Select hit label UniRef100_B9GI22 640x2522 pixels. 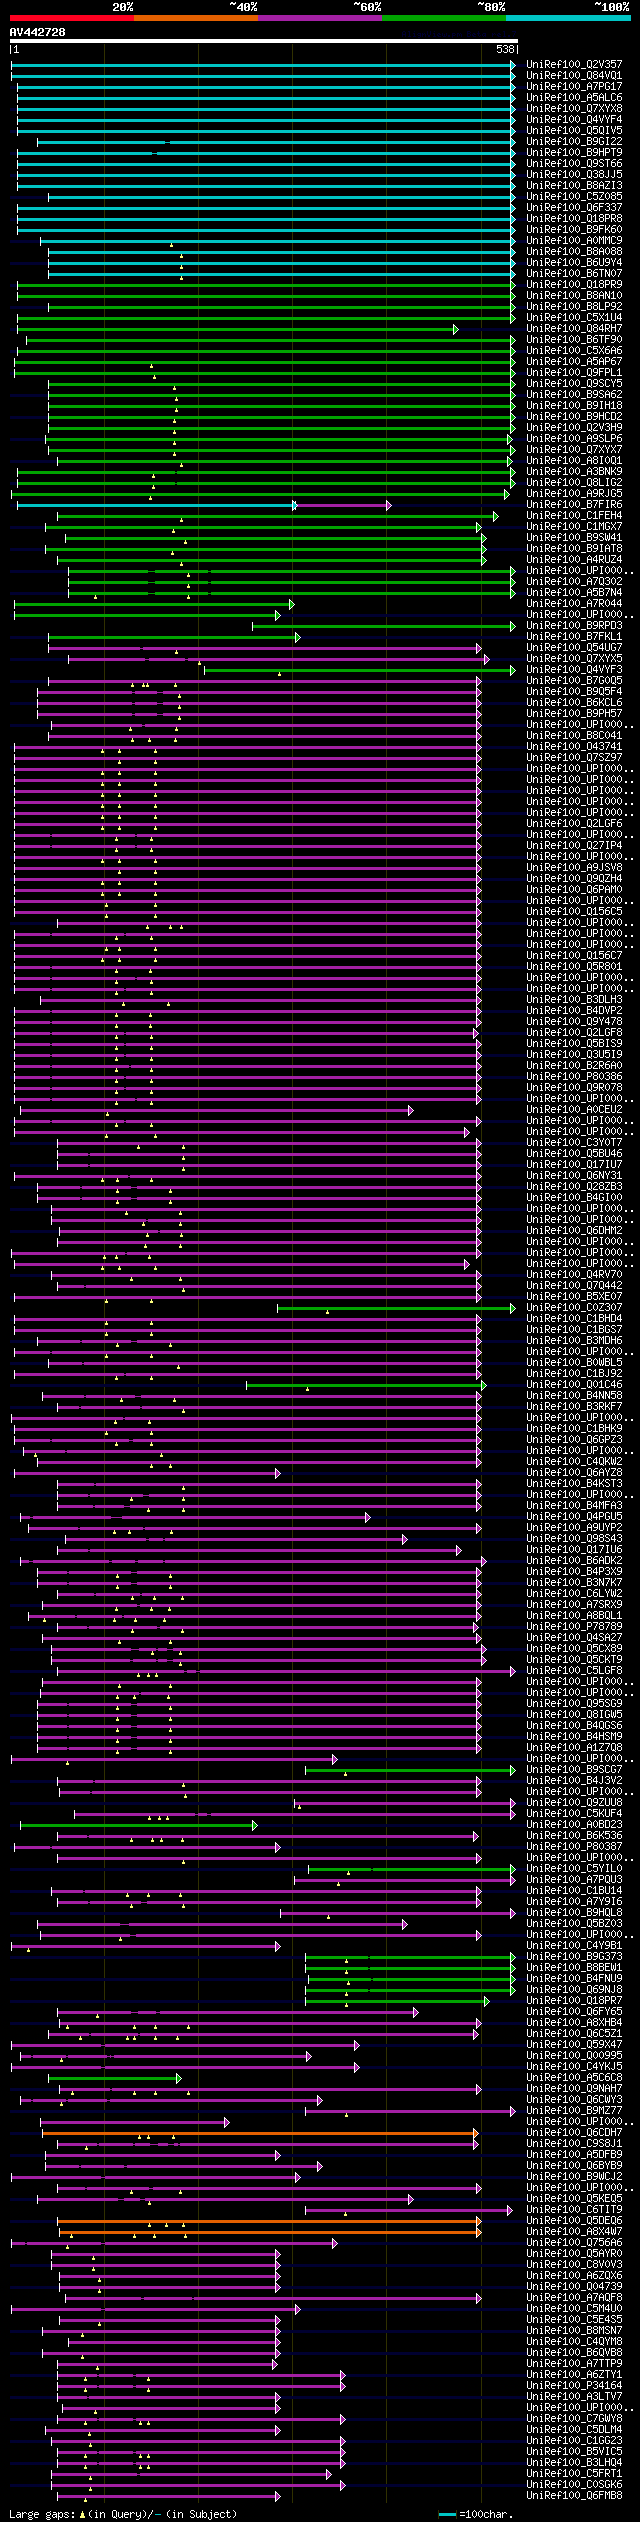(574, 141)
